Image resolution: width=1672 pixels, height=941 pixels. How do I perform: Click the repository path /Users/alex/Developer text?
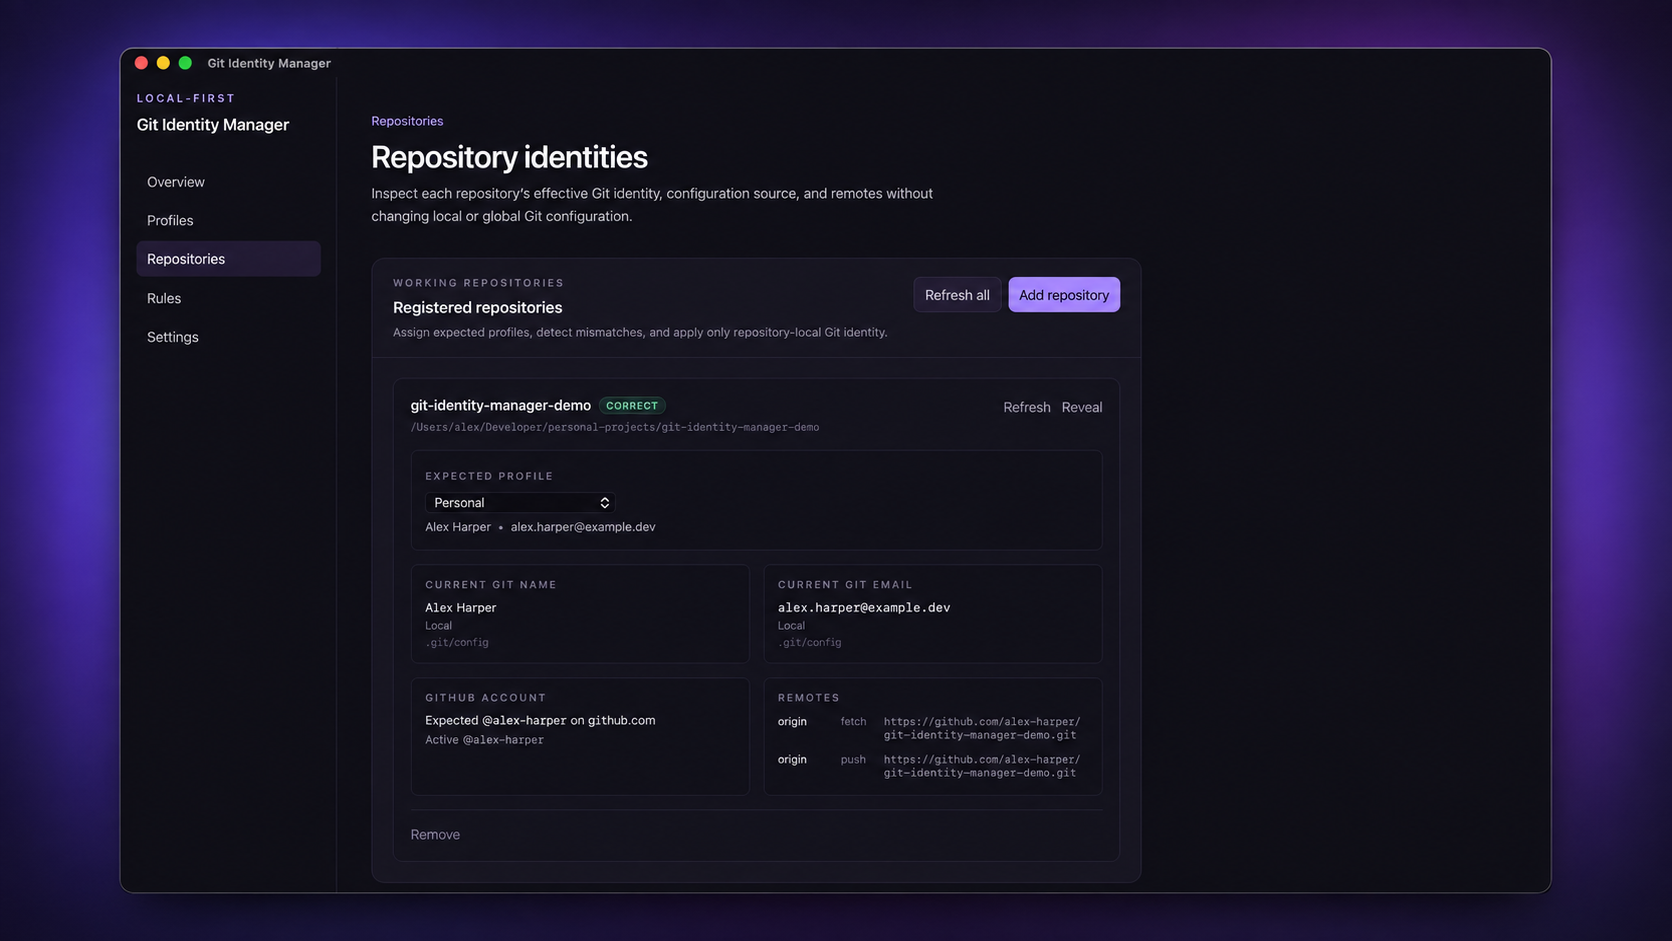pos(615,427)
